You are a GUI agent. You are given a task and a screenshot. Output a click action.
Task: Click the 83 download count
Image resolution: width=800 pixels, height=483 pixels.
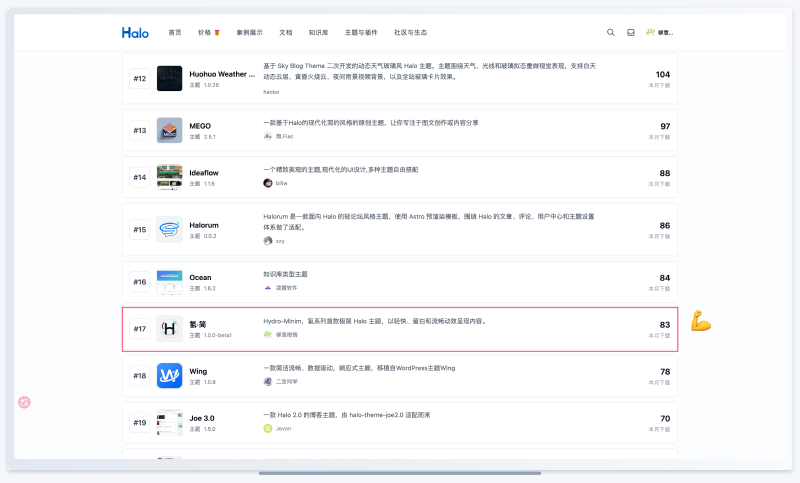tap(665, 325)
